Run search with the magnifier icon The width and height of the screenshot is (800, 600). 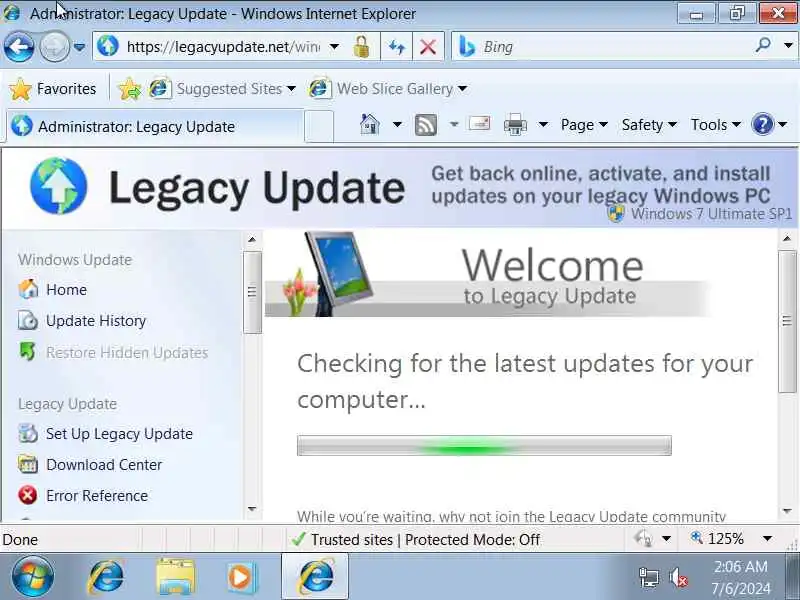pyautogui.click(x=763, y=45)
